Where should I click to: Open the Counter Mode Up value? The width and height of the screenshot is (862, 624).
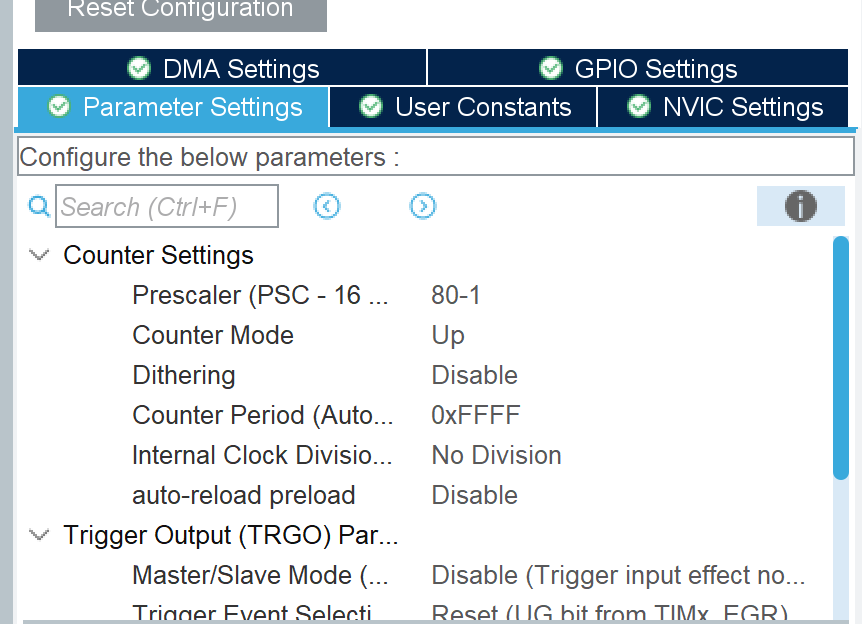(x=448, y=335)
